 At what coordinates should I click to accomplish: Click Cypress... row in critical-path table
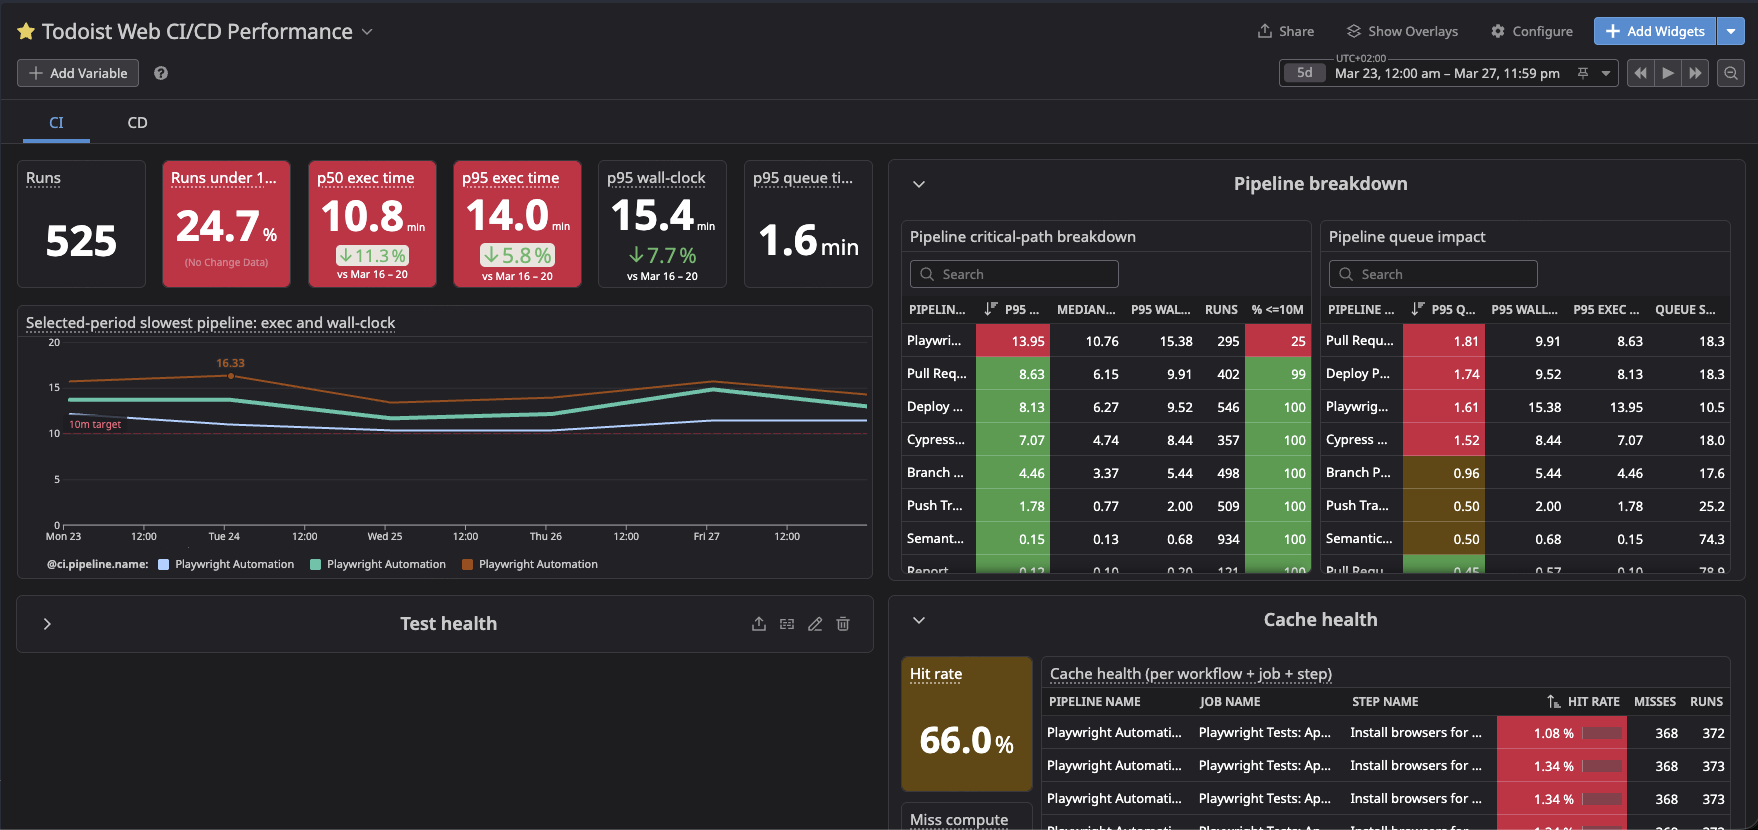(1105, 440)
